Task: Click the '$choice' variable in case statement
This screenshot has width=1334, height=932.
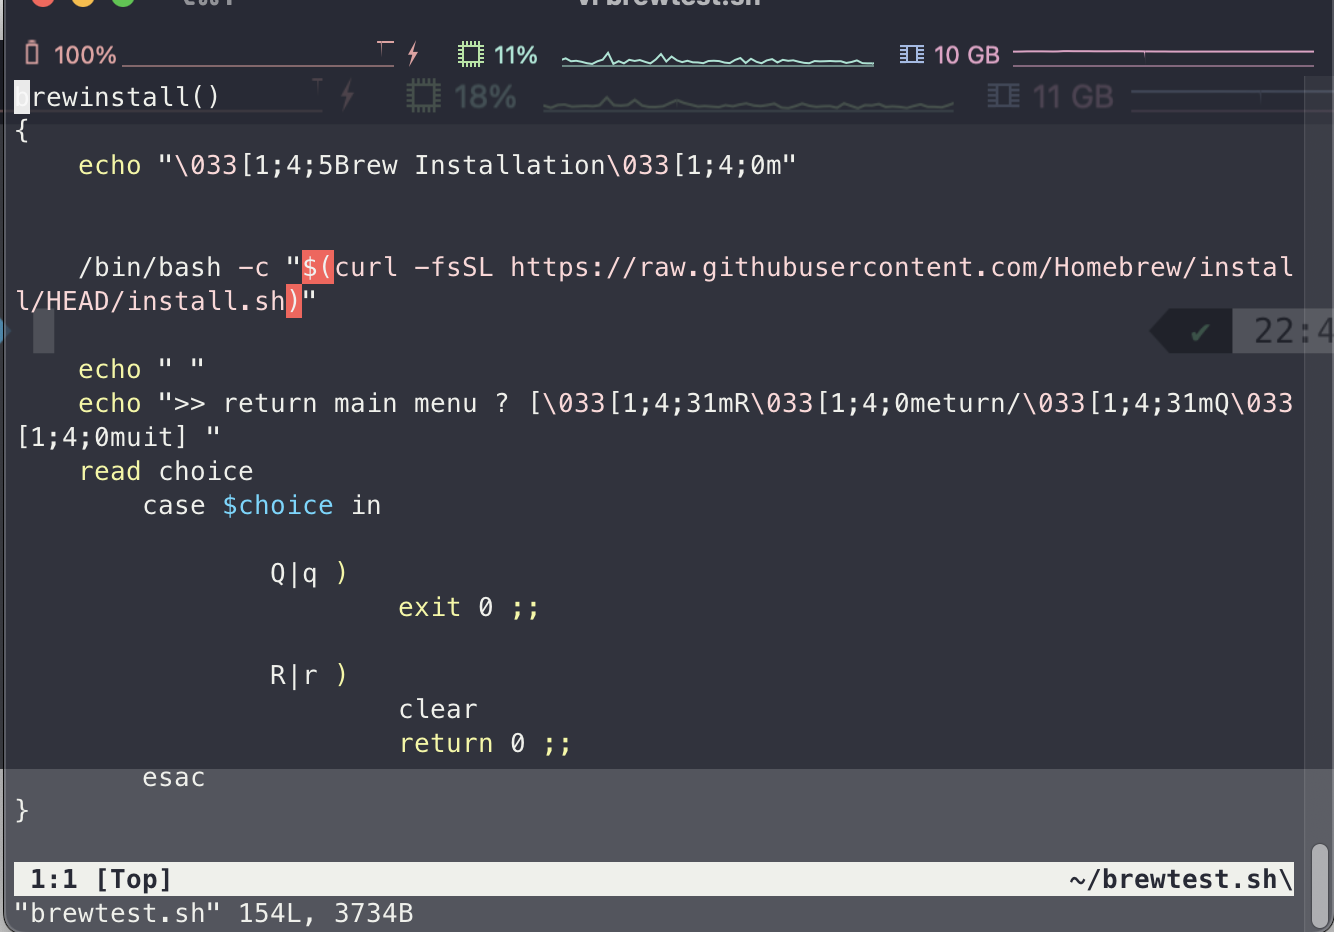Action: (x=278, y=505)
